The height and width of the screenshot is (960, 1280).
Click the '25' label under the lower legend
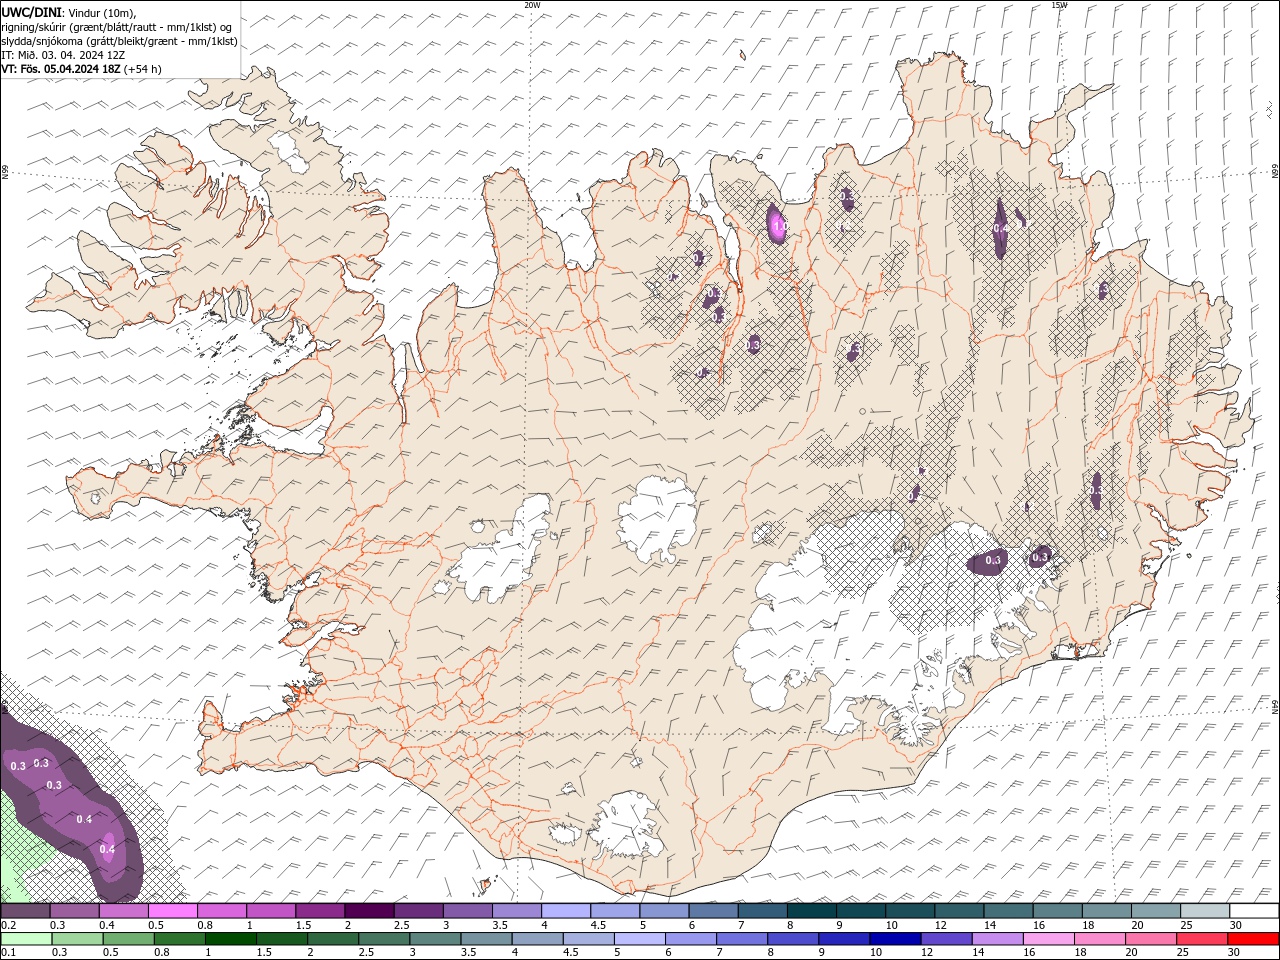[1181, 953]
